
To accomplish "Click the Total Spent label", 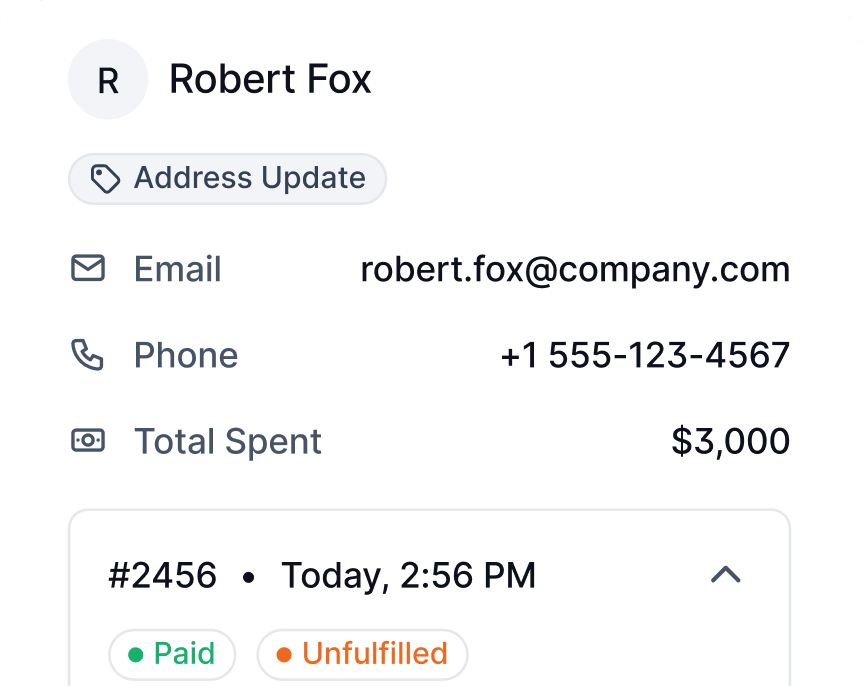I will tap(228, 441).
